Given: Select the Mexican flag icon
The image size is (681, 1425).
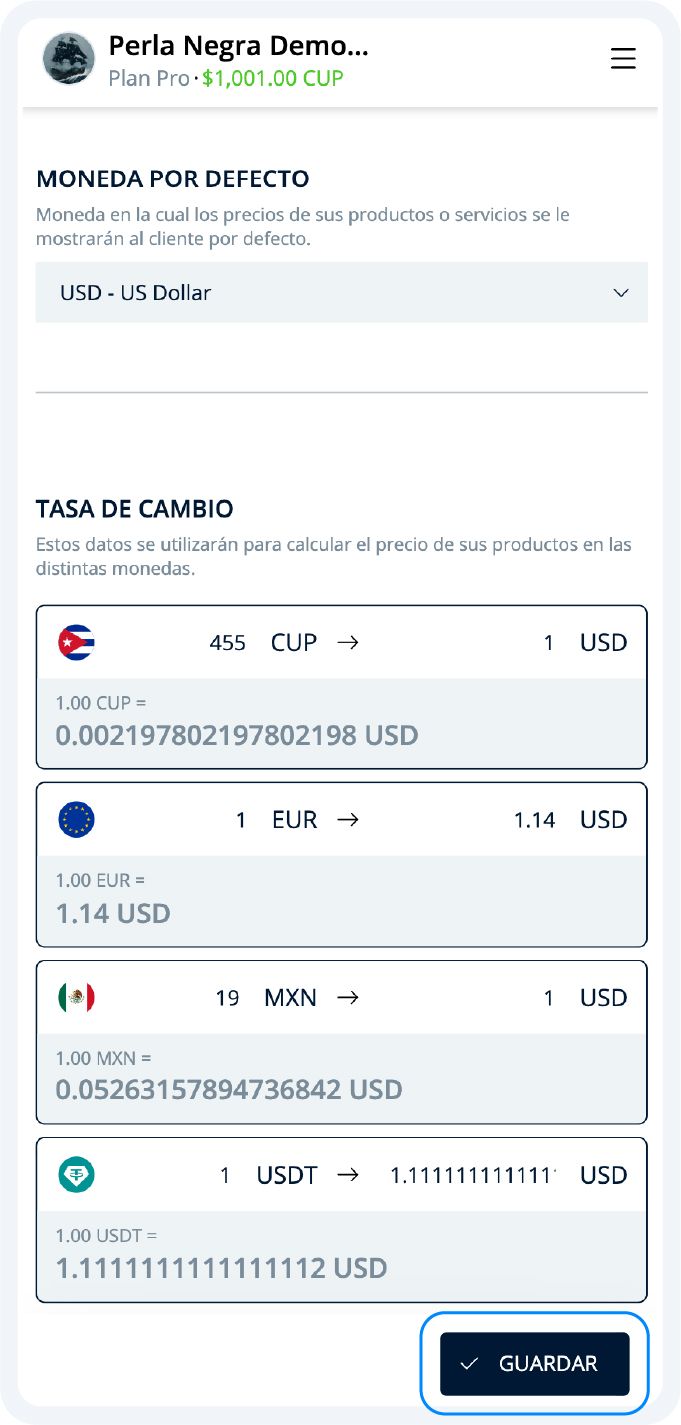Looking at the screenshot, I should tap(77, 997).
